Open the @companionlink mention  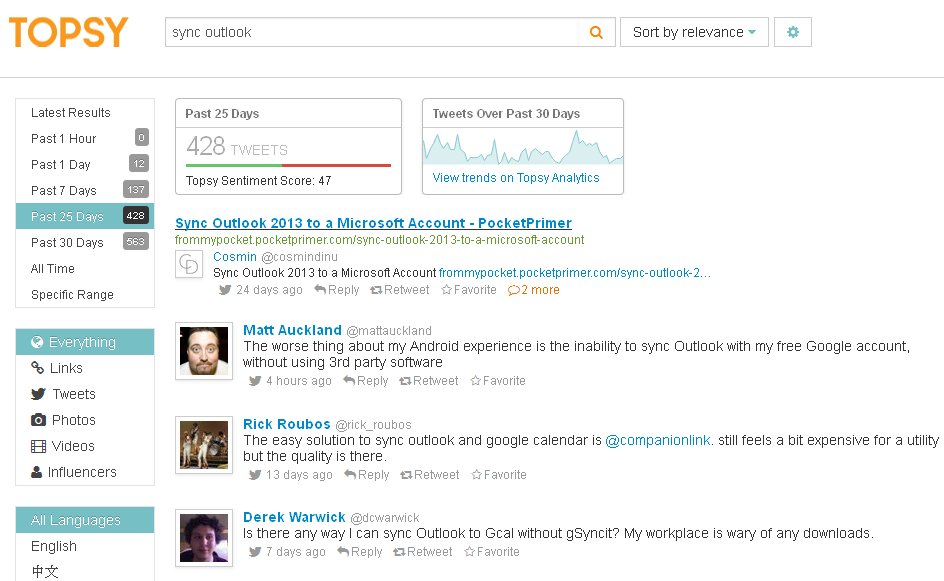[657, 440]
